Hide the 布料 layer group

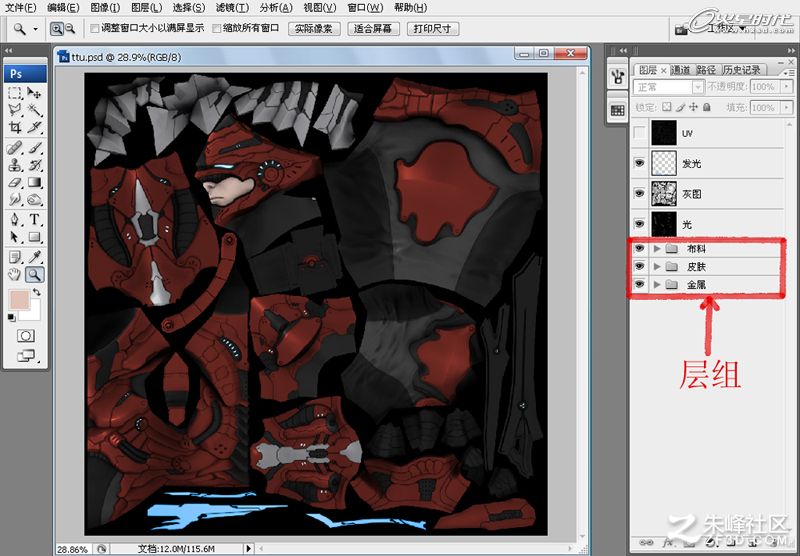click(x=639, y=248)
